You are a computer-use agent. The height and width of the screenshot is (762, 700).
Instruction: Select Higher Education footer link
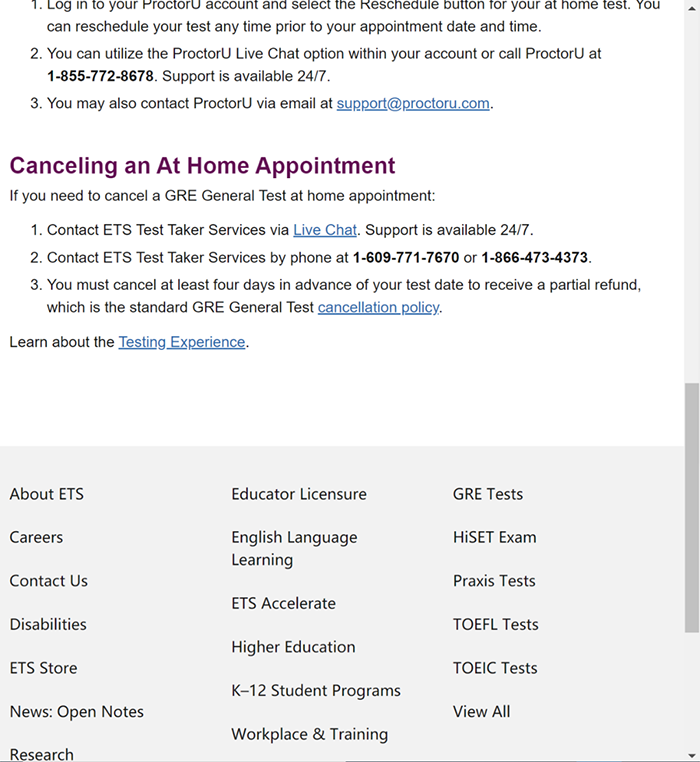click(x=293, y=647)
